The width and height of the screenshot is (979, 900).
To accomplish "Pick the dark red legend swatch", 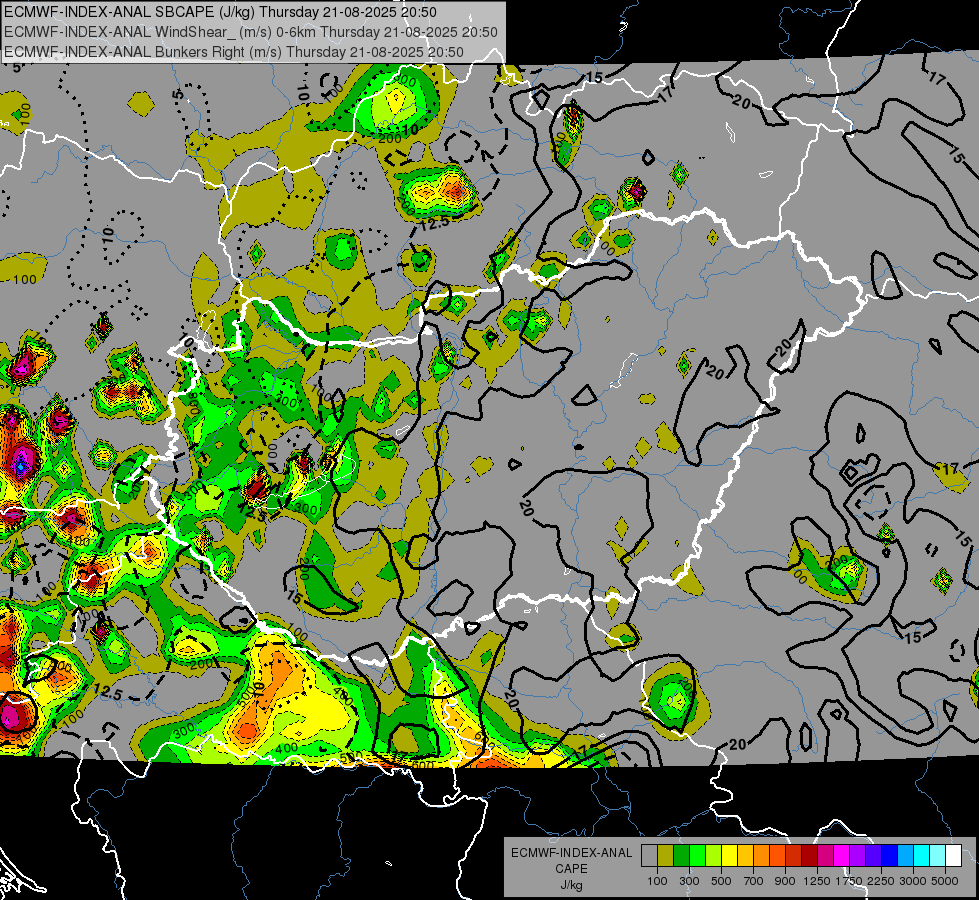I will tap(809, 856).
